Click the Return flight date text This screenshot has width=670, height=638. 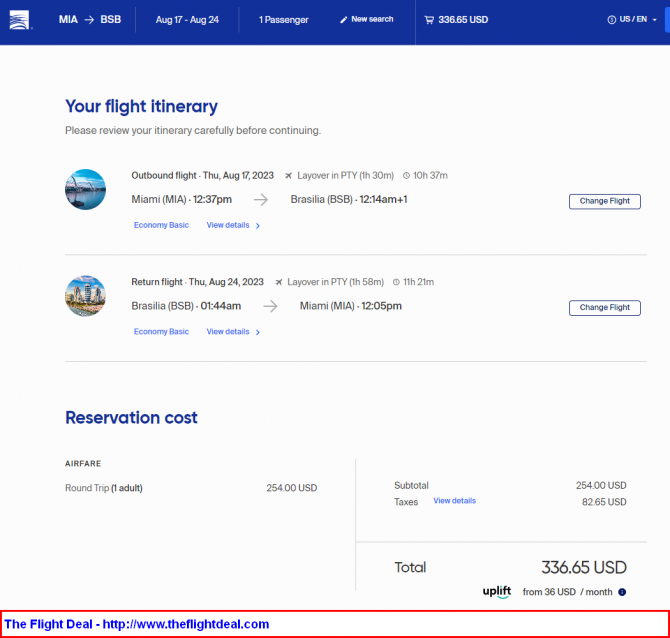point(197,282)
